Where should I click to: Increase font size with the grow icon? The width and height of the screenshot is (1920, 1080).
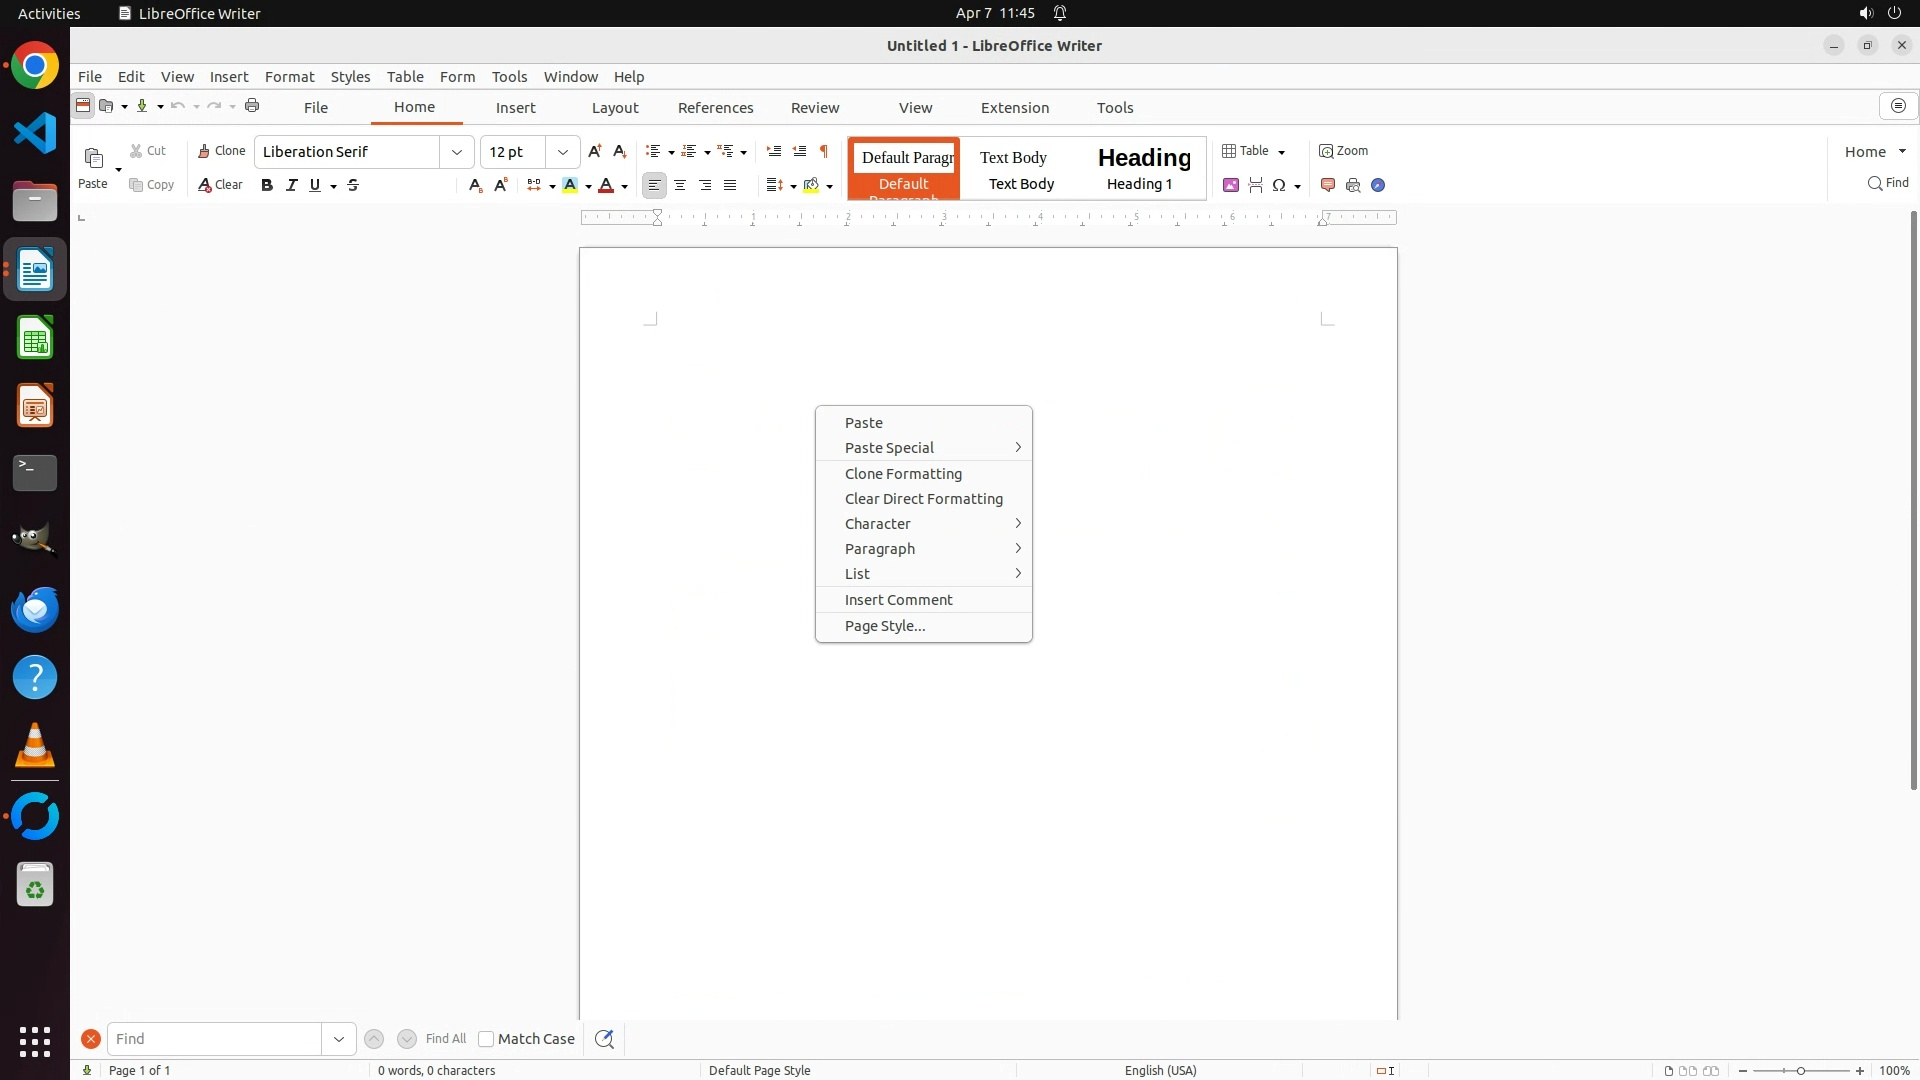tap(595, 151)
